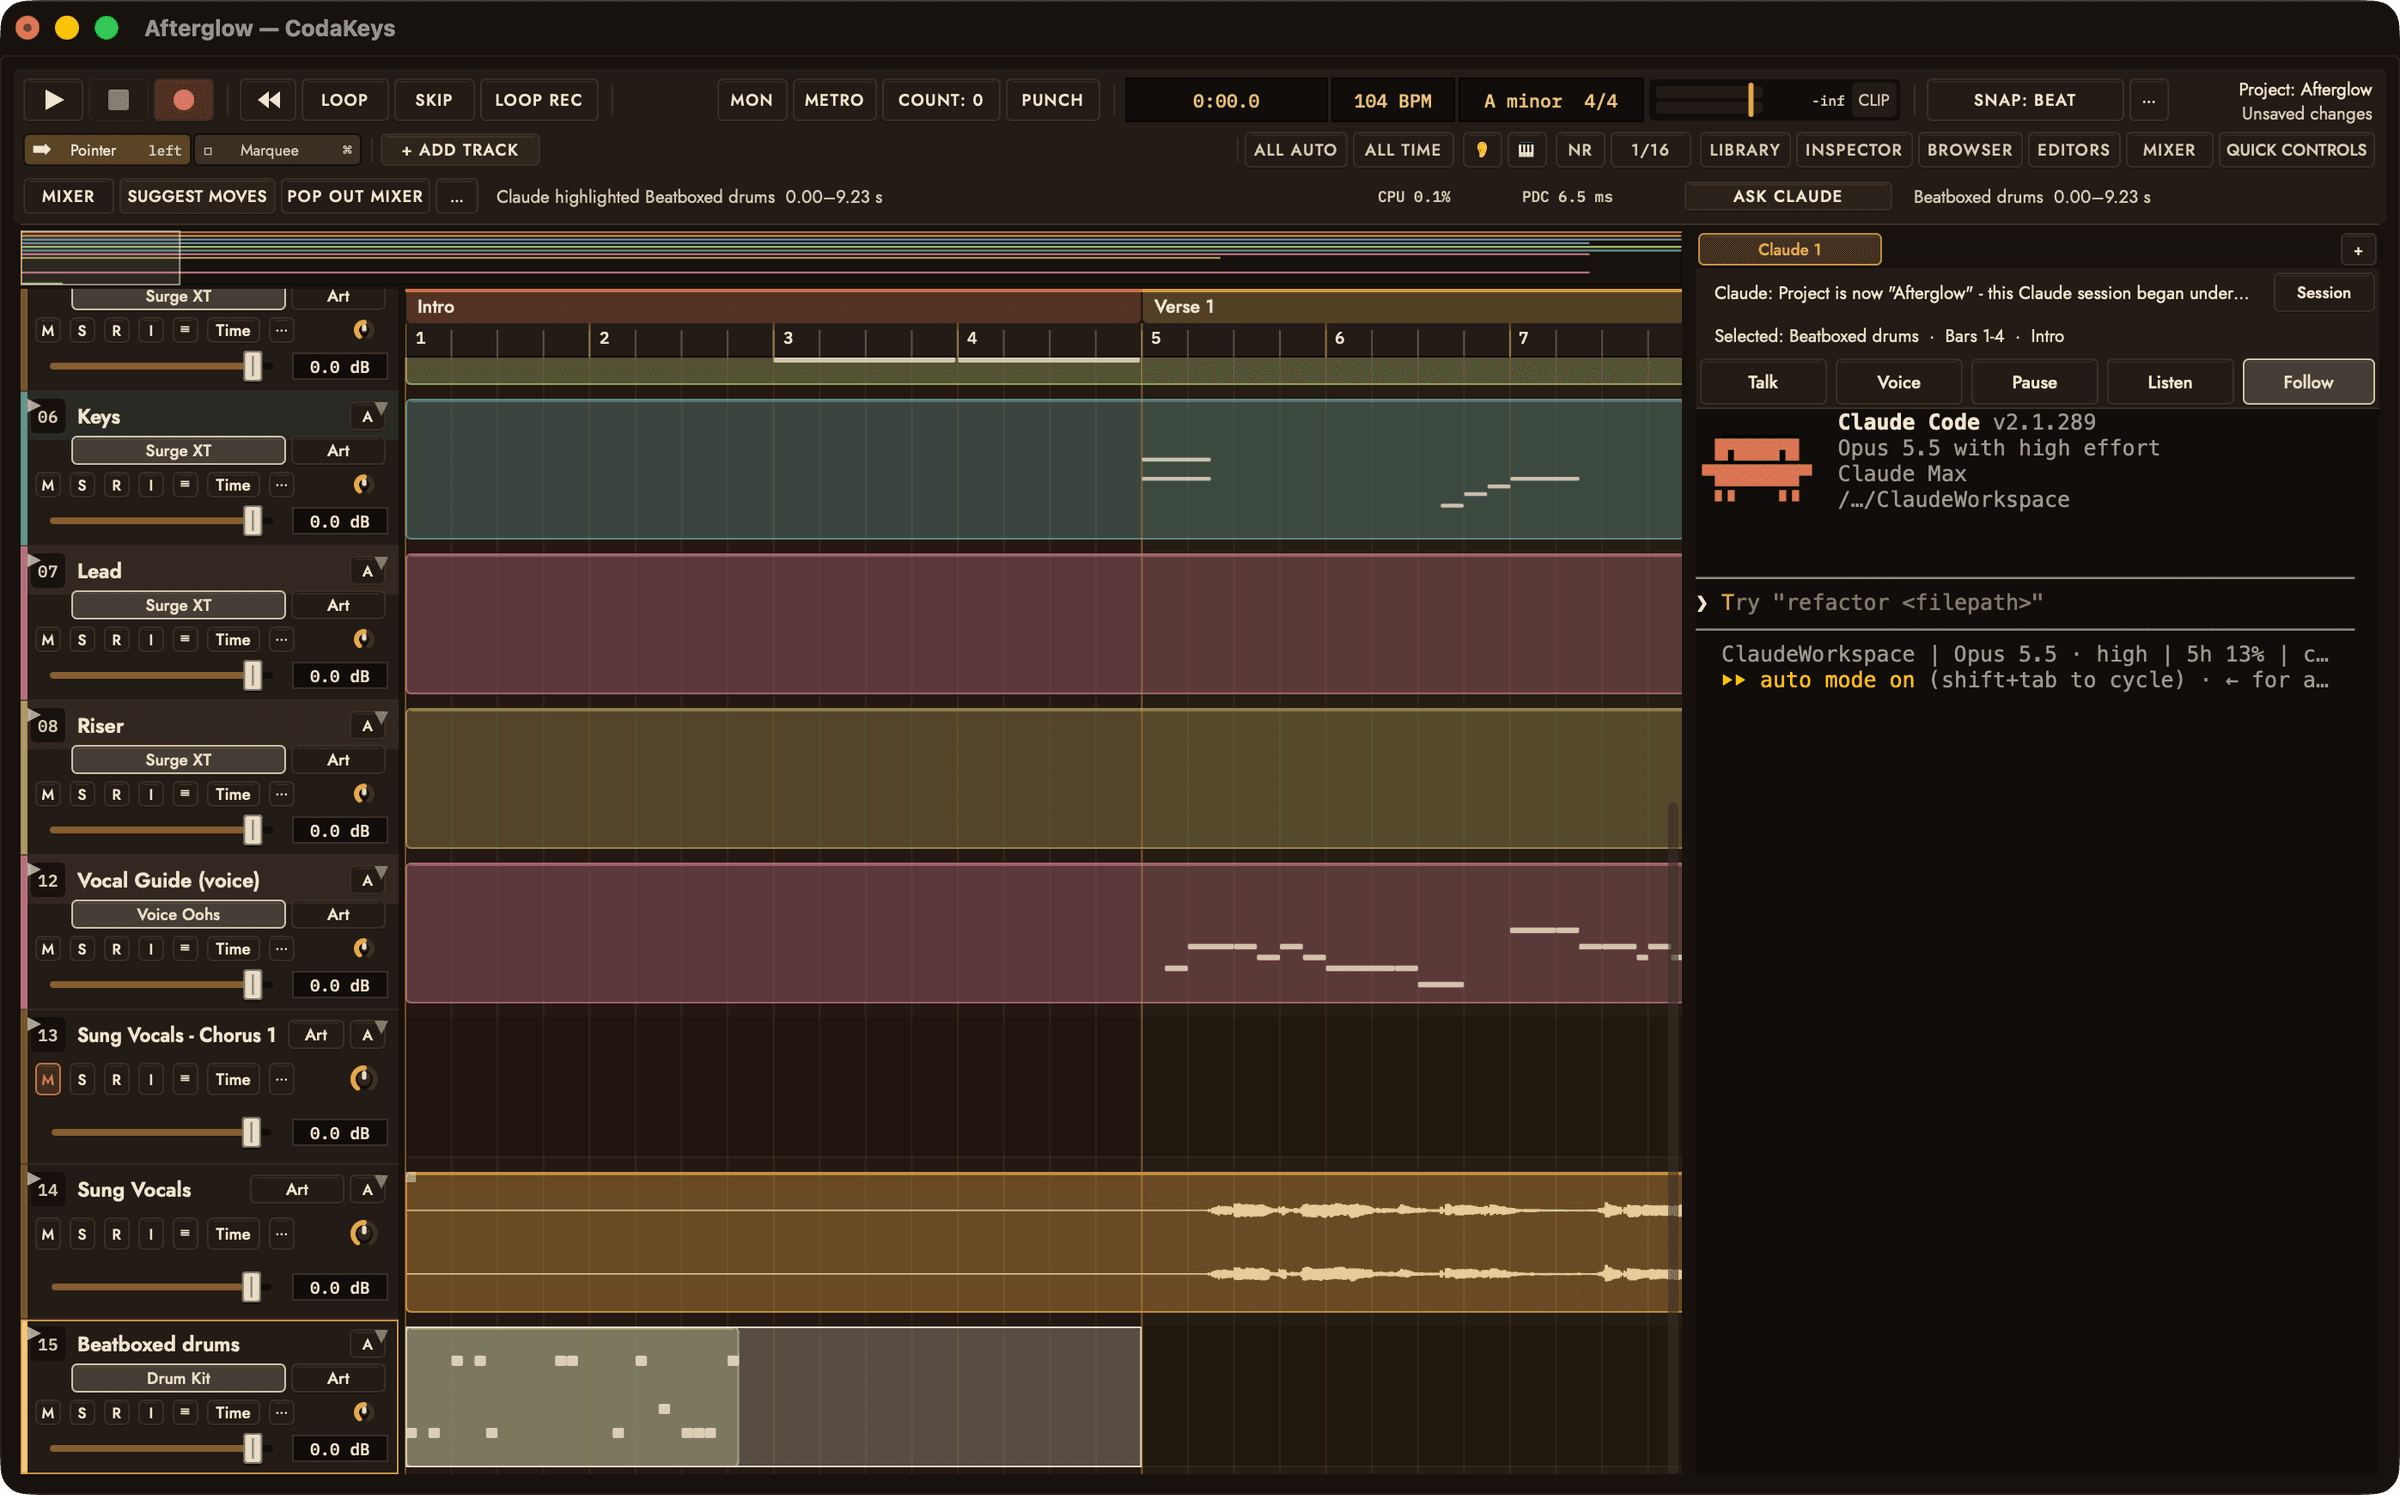2400x1495 pixels.
Task: Open the LIBRARY panel
Action: (1744, 150)
